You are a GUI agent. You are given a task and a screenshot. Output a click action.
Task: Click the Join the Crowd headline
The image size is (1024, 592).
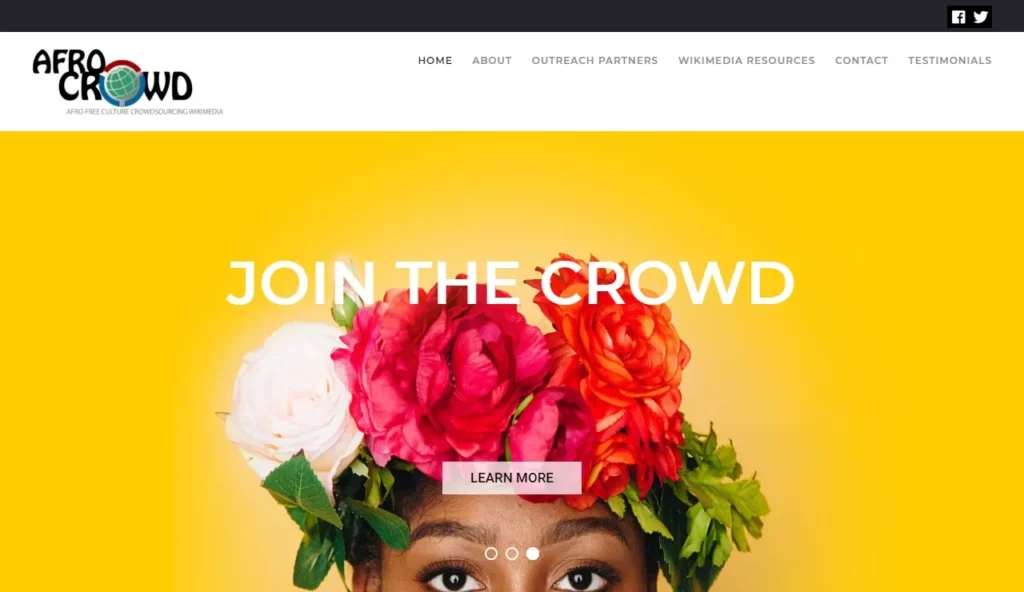point(510,283)
